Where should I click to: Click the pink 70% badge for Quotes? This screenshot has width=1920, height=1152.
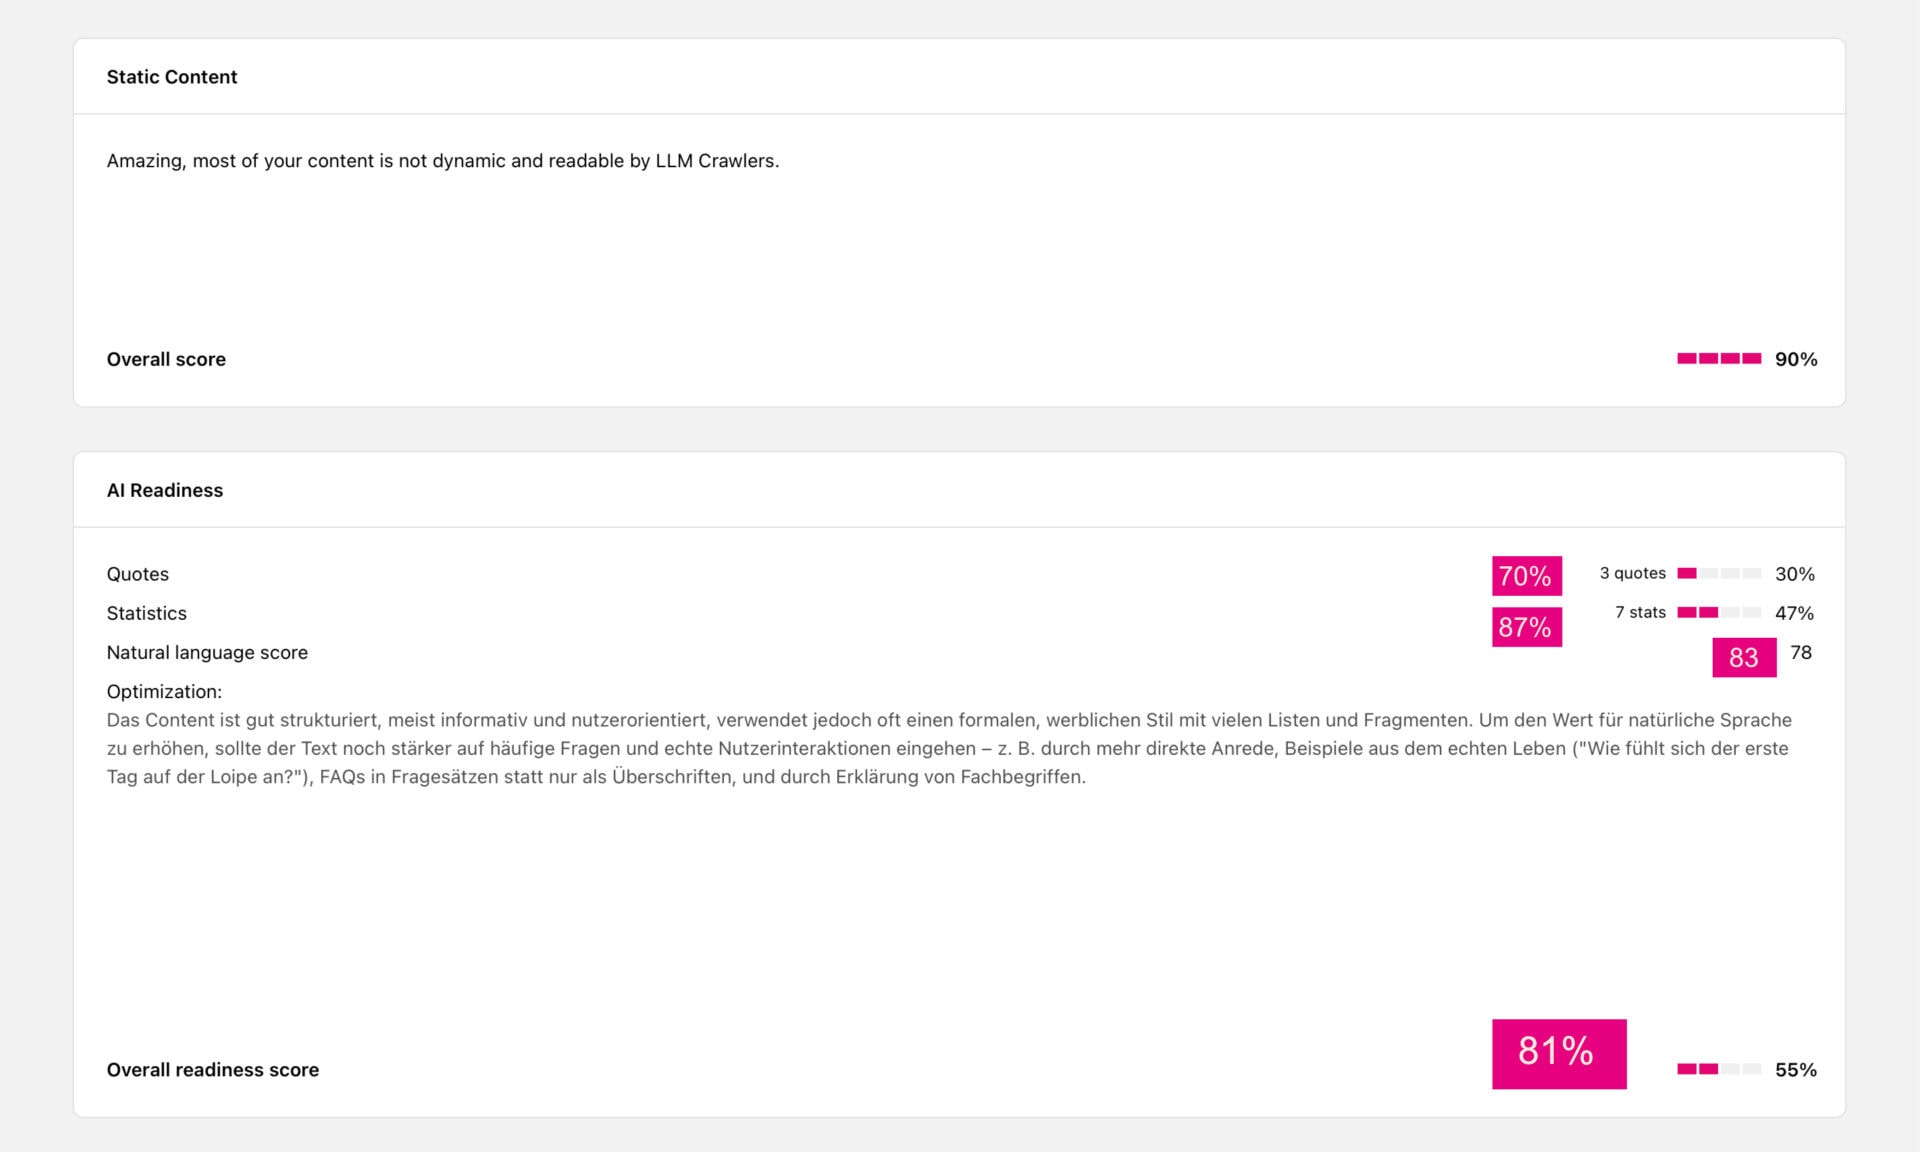[1526, 576]
